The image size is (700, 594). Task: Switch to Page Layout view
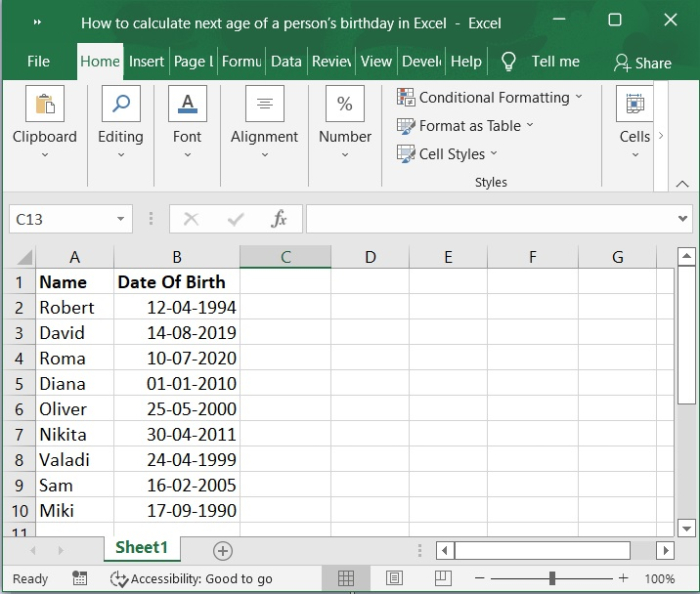click(x=395, y=578)
